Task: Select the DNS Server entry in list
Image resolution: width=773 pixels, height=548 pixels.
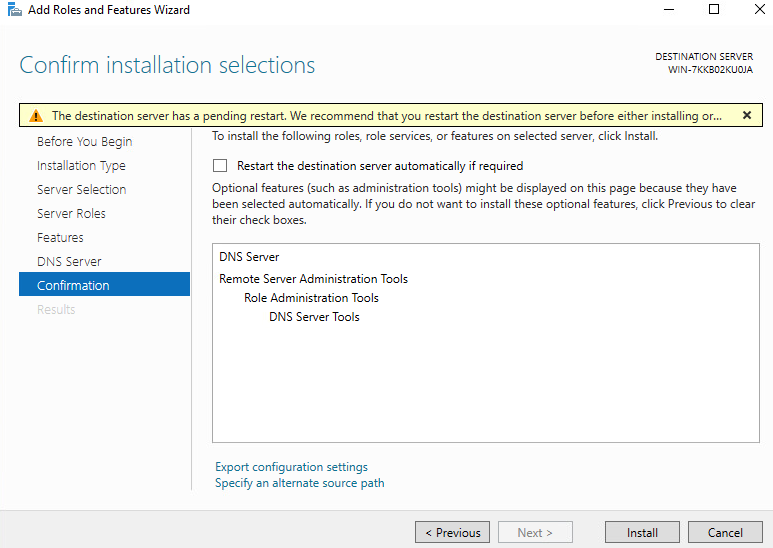Action: (249, 257)
